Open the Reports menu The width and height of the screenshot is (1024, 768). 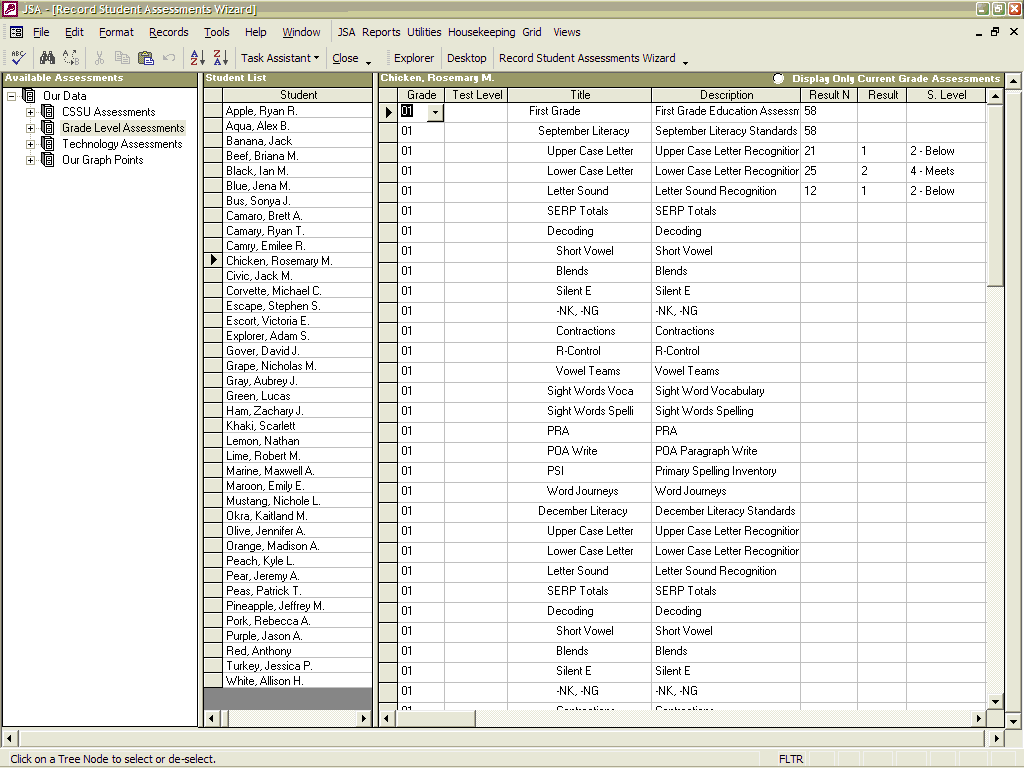[381, 32]
